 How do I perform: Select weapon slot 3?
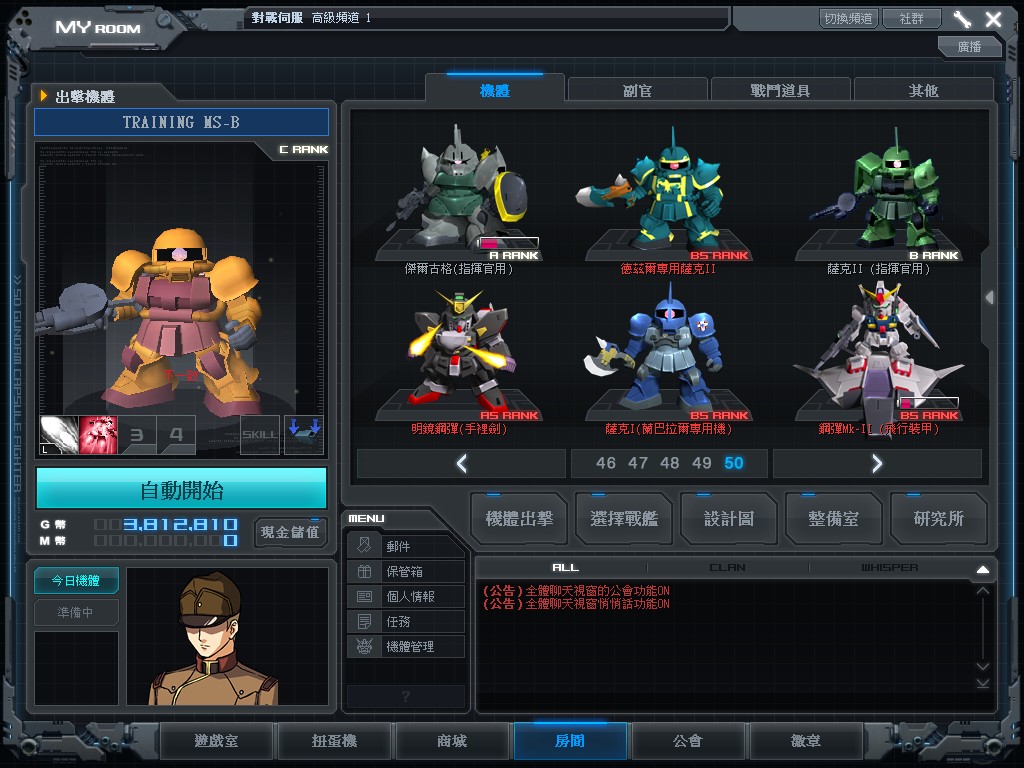(x=137, y=435)
